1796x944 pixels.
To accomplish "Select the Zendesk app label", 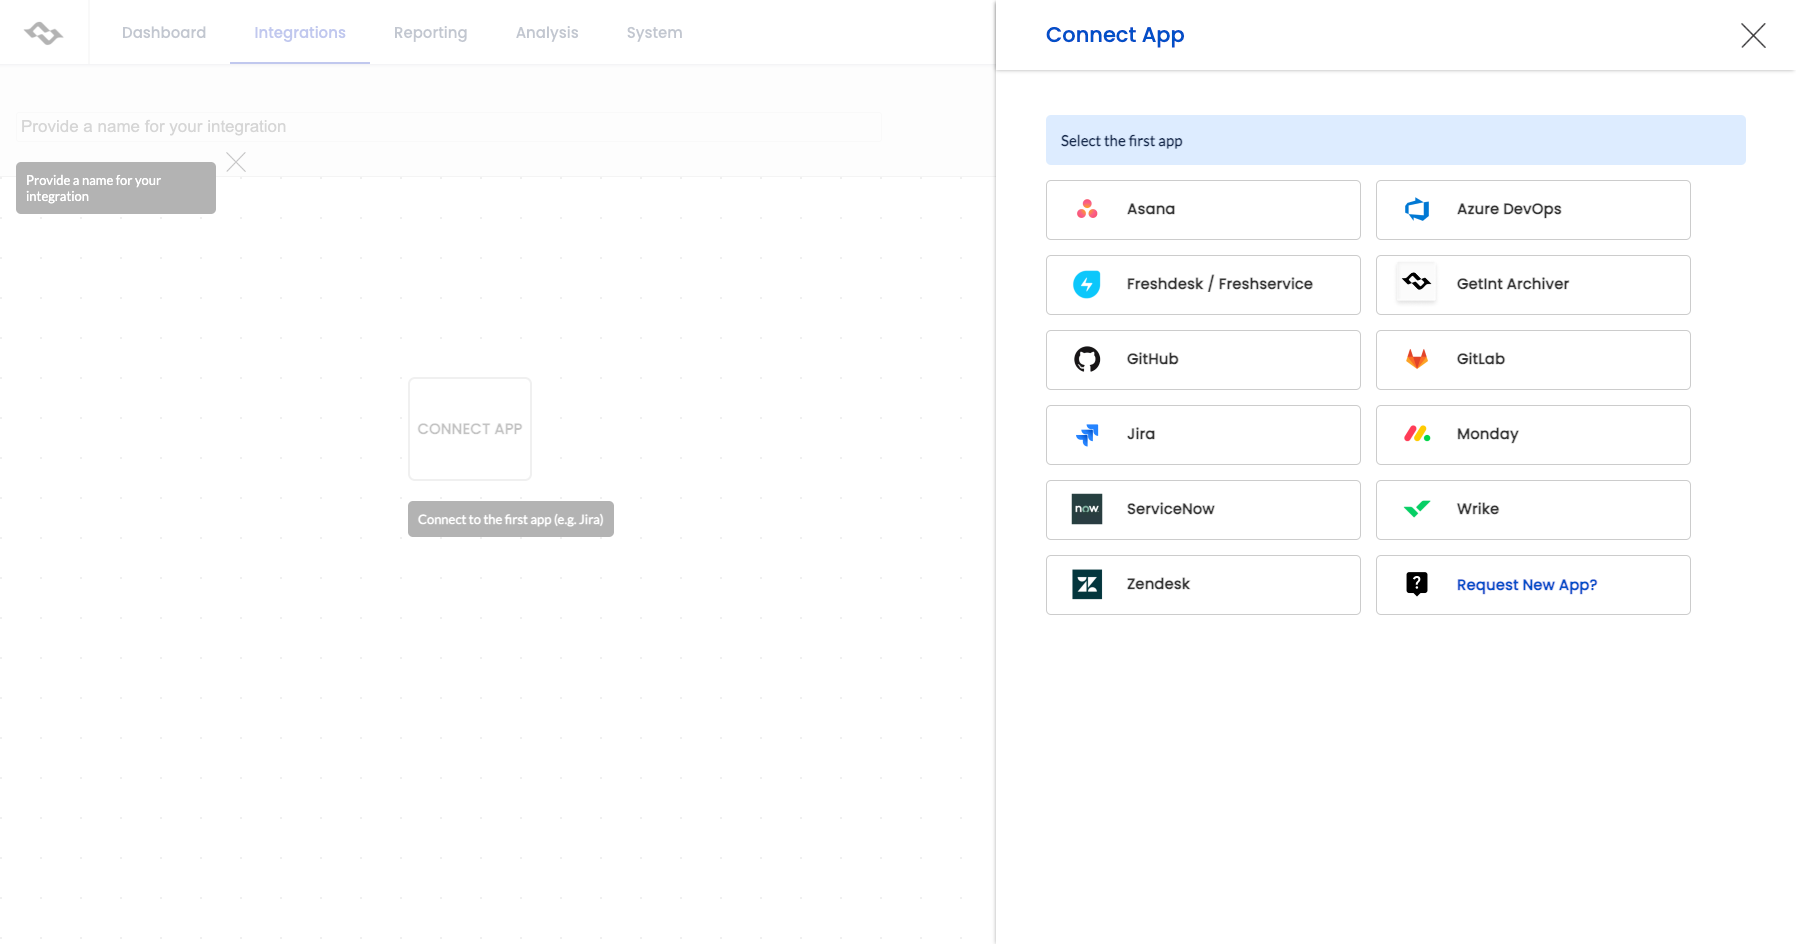I will 1158,584.
